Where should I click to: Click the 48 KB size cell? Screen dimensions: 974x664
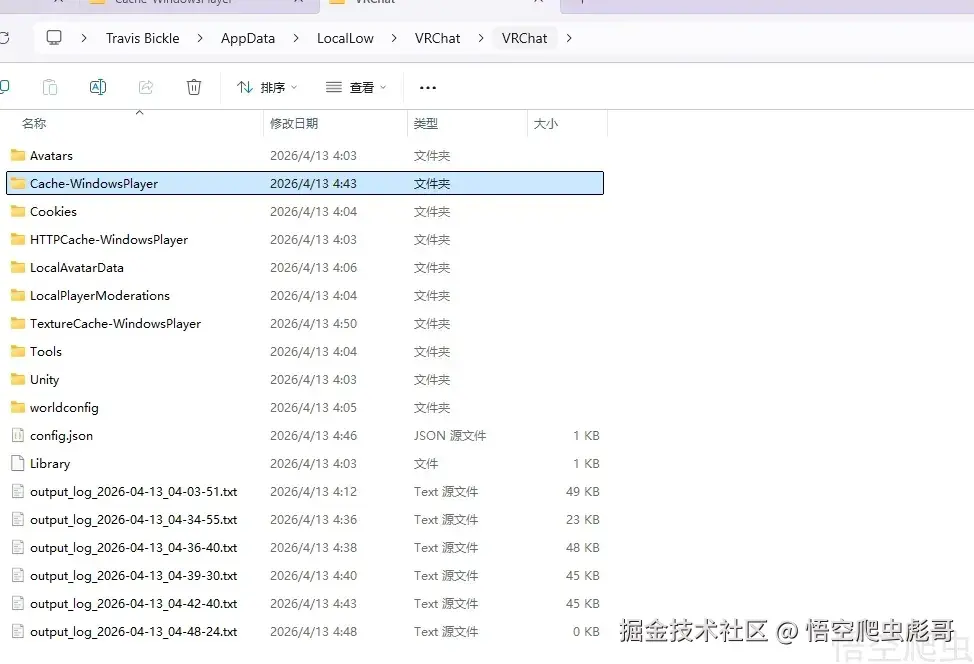click(582, 547)
